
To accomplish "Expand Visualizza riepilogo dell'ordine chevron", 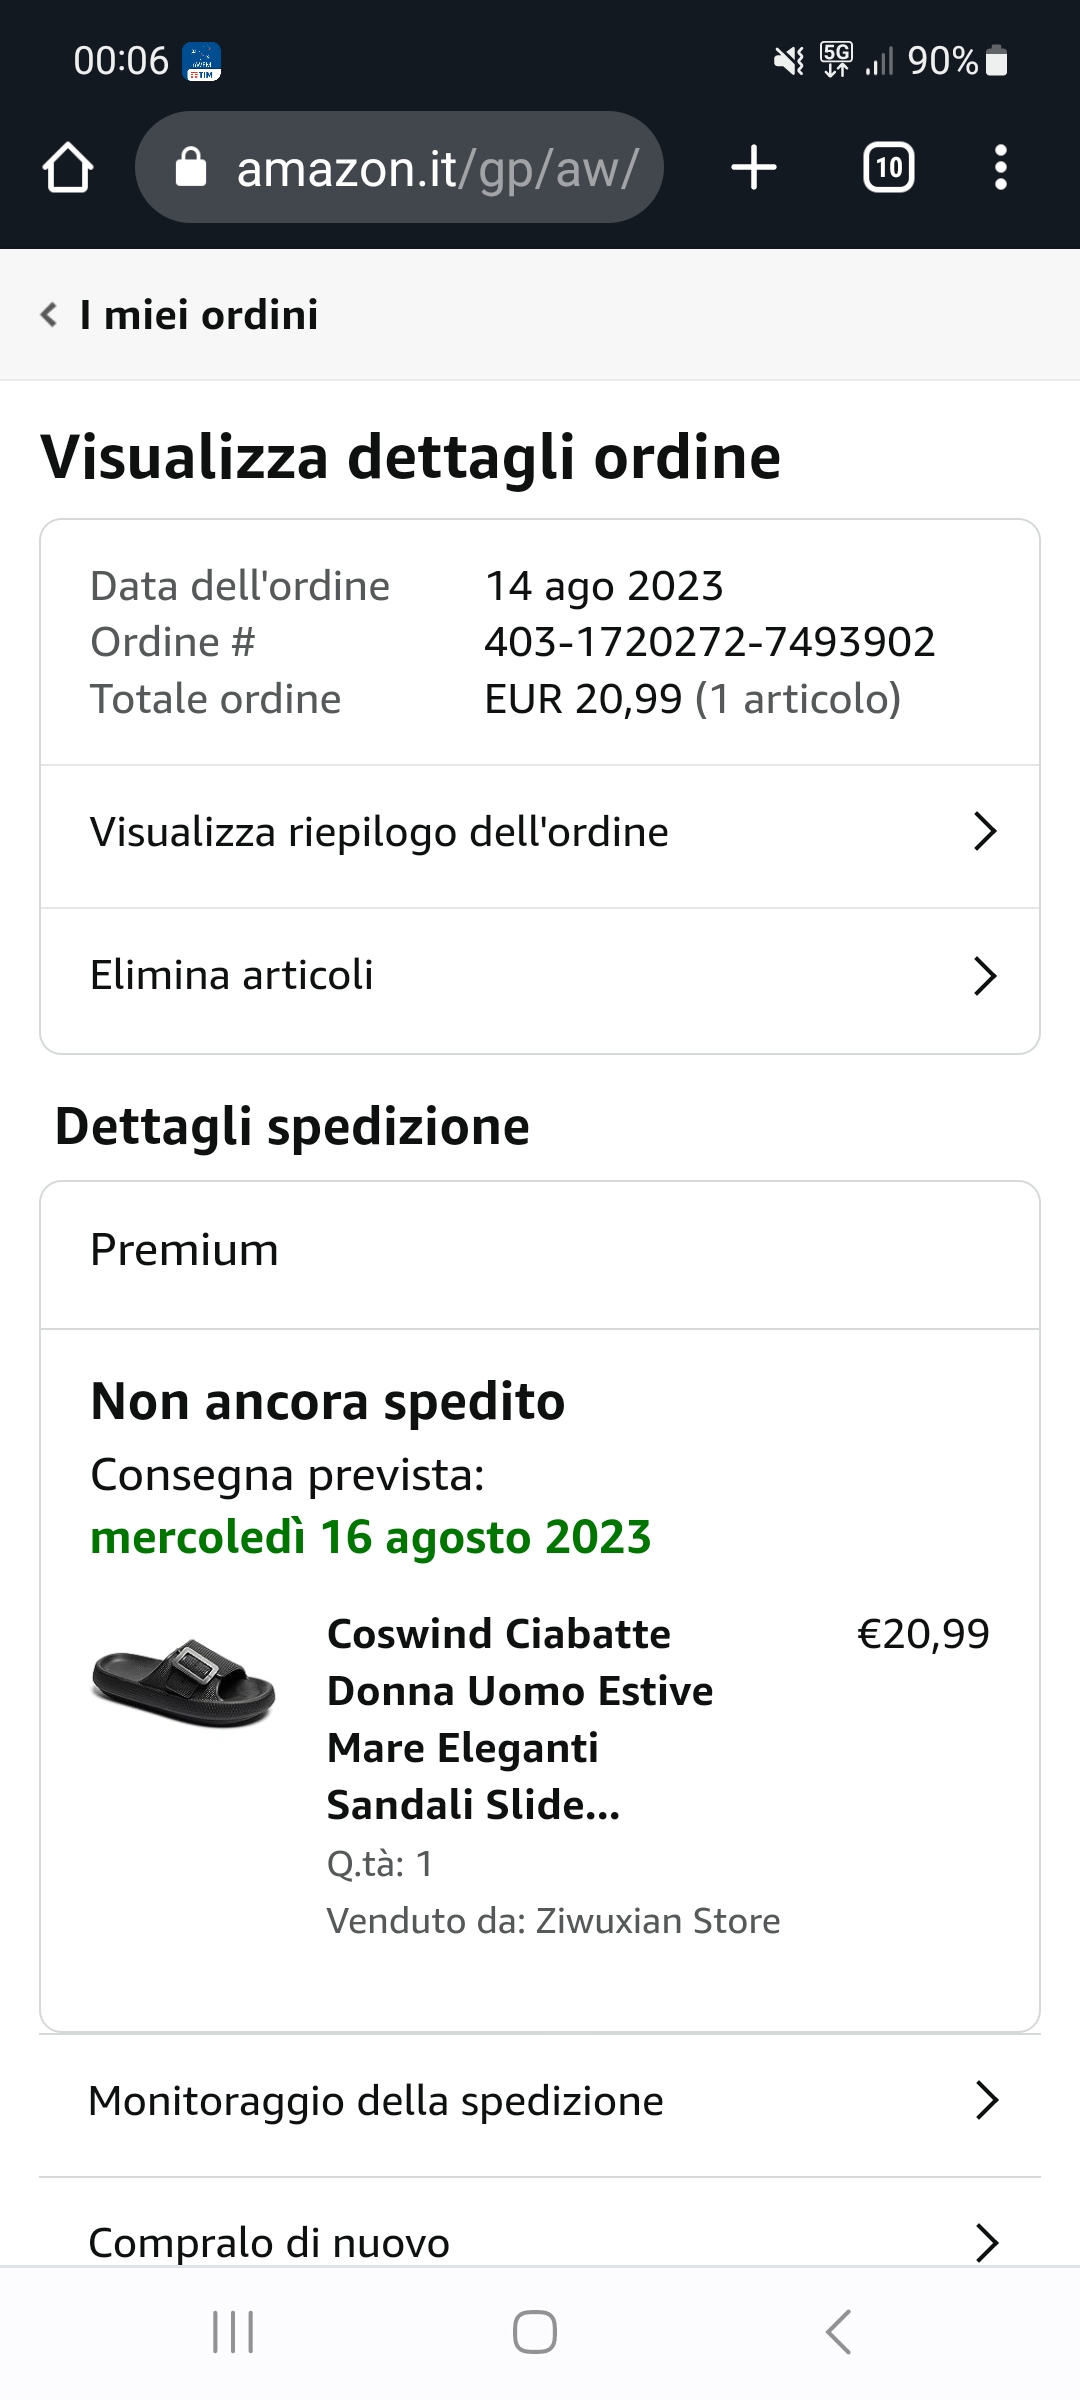I will tap(985, 832).
